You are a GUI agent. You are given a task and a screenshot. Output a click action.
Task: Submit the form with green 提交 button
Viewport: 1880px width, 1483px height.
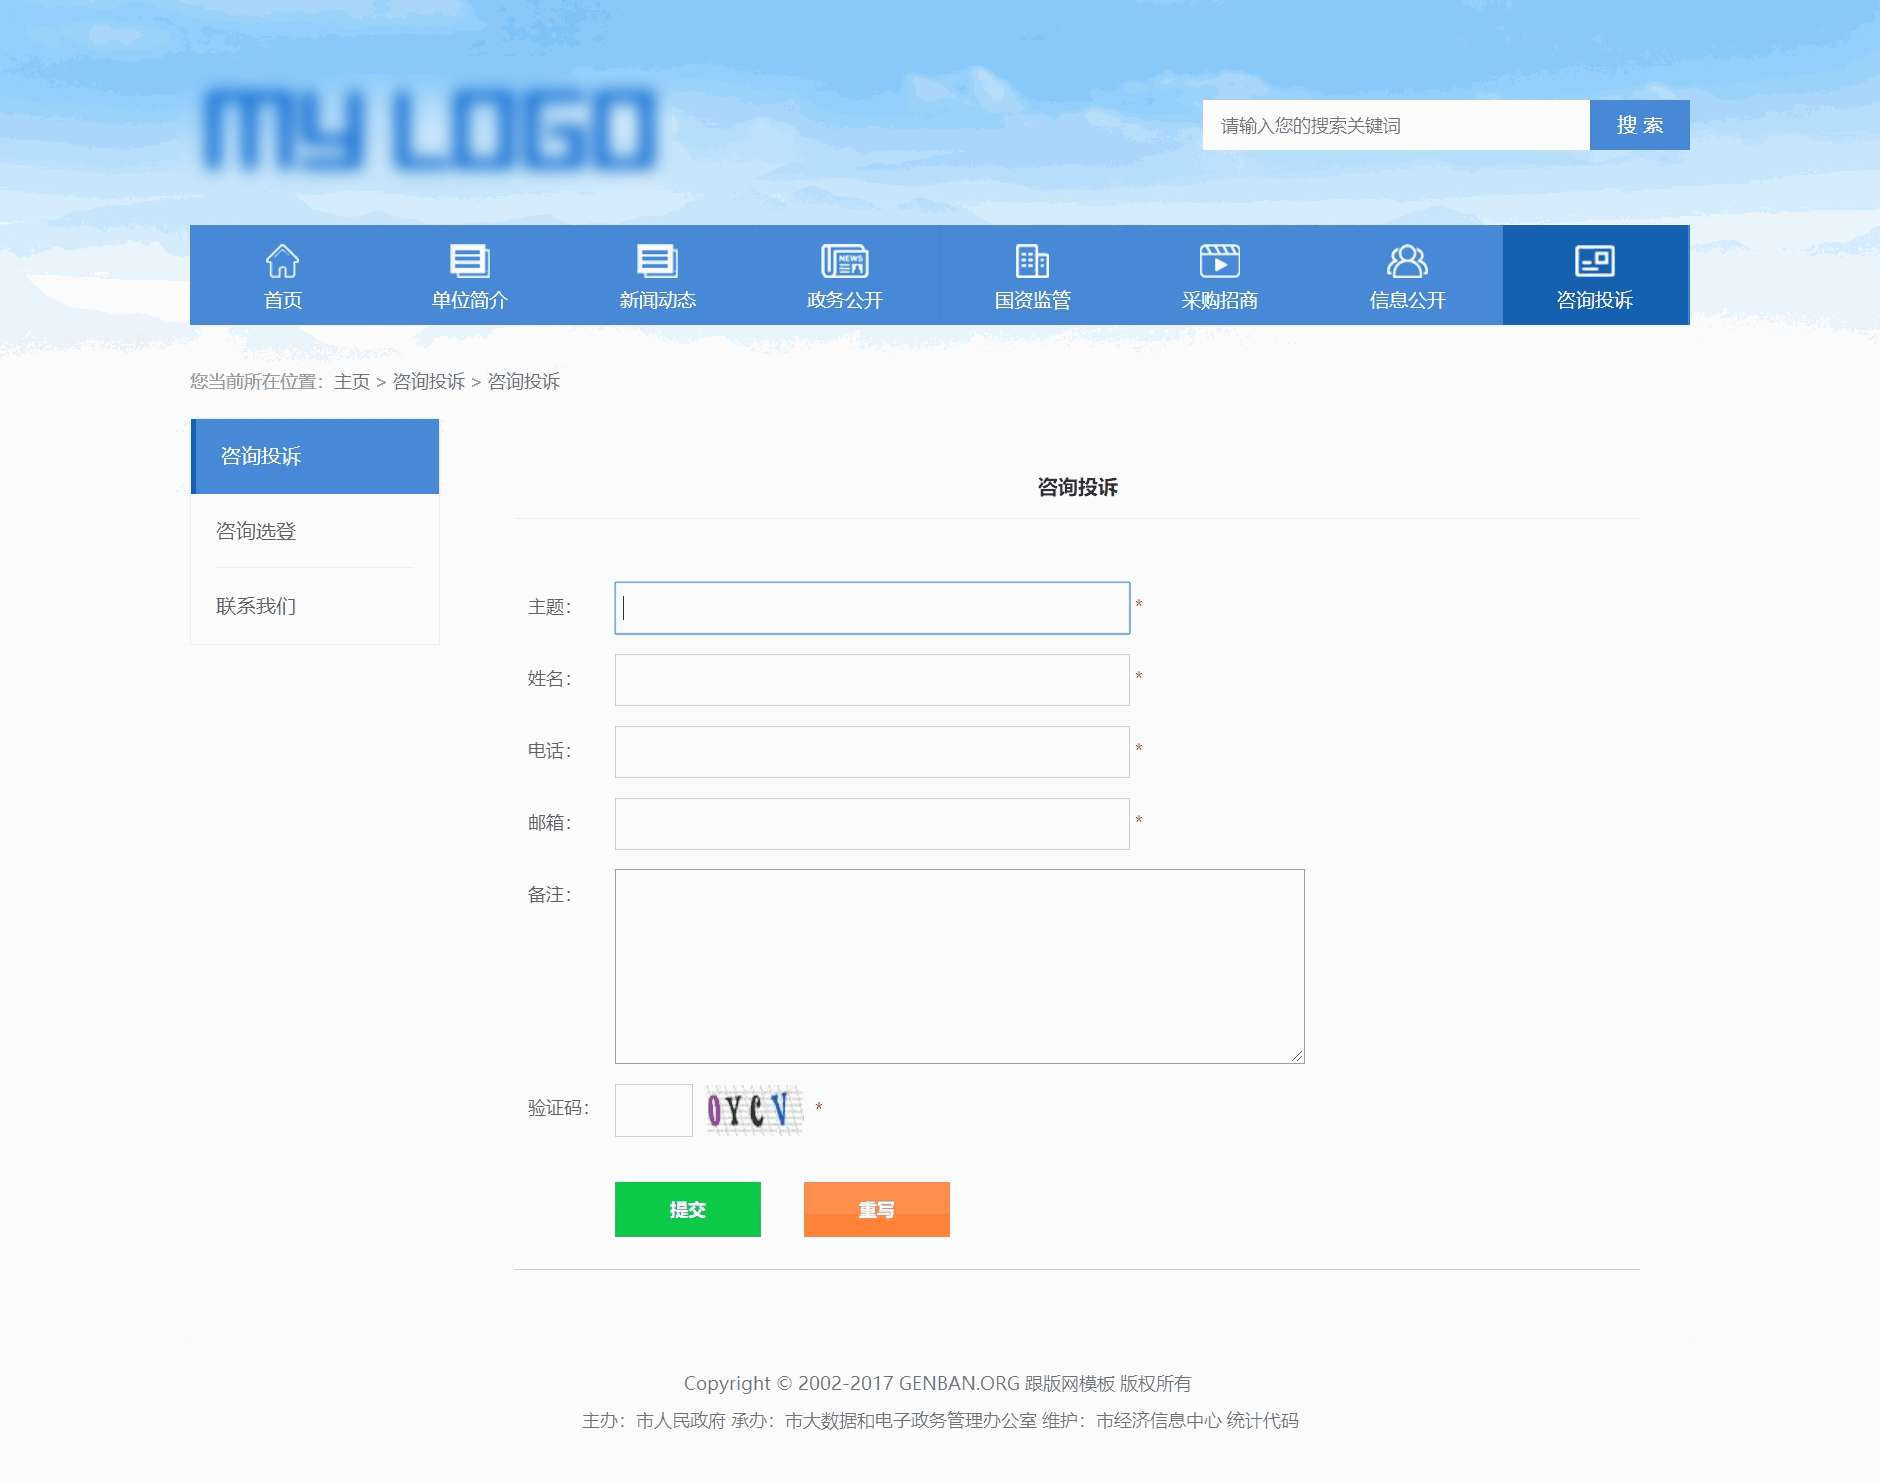tap(687, 1209)
